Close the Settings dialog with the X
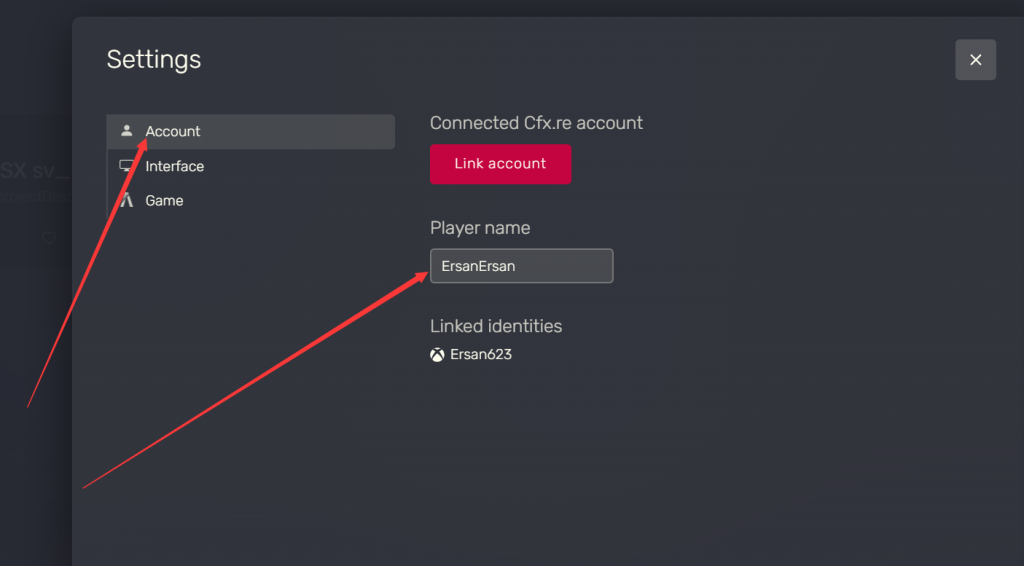1024x566 pixels. (975, 59)
